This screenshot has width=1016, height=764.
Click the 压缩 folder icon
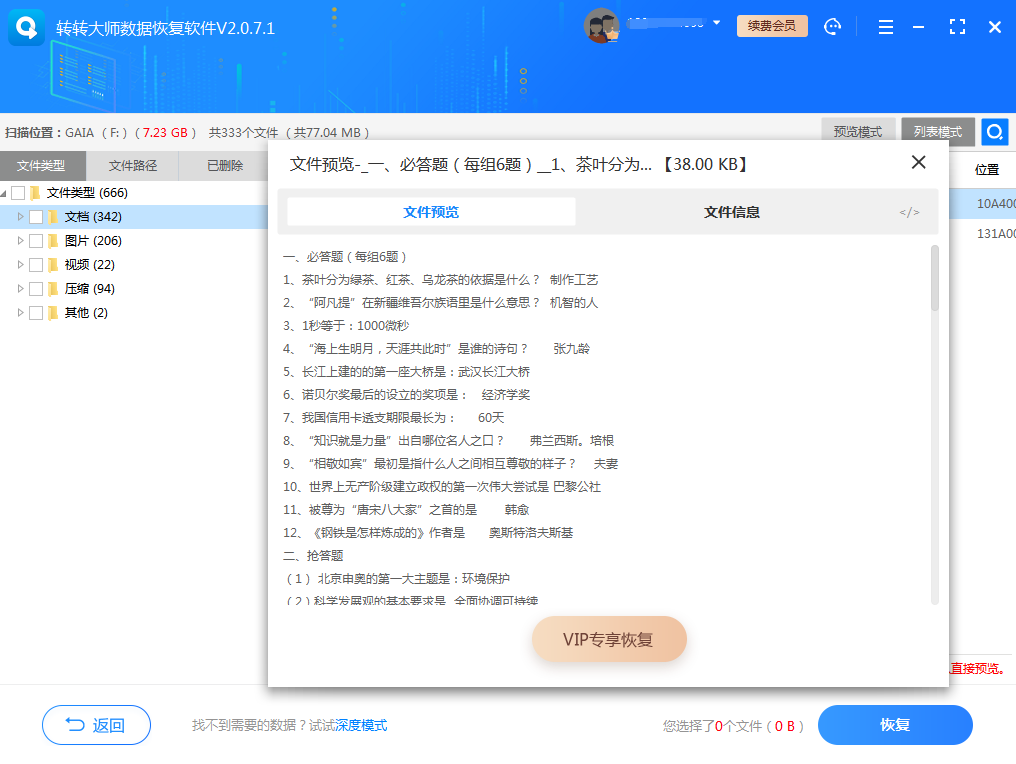point(53,289)
